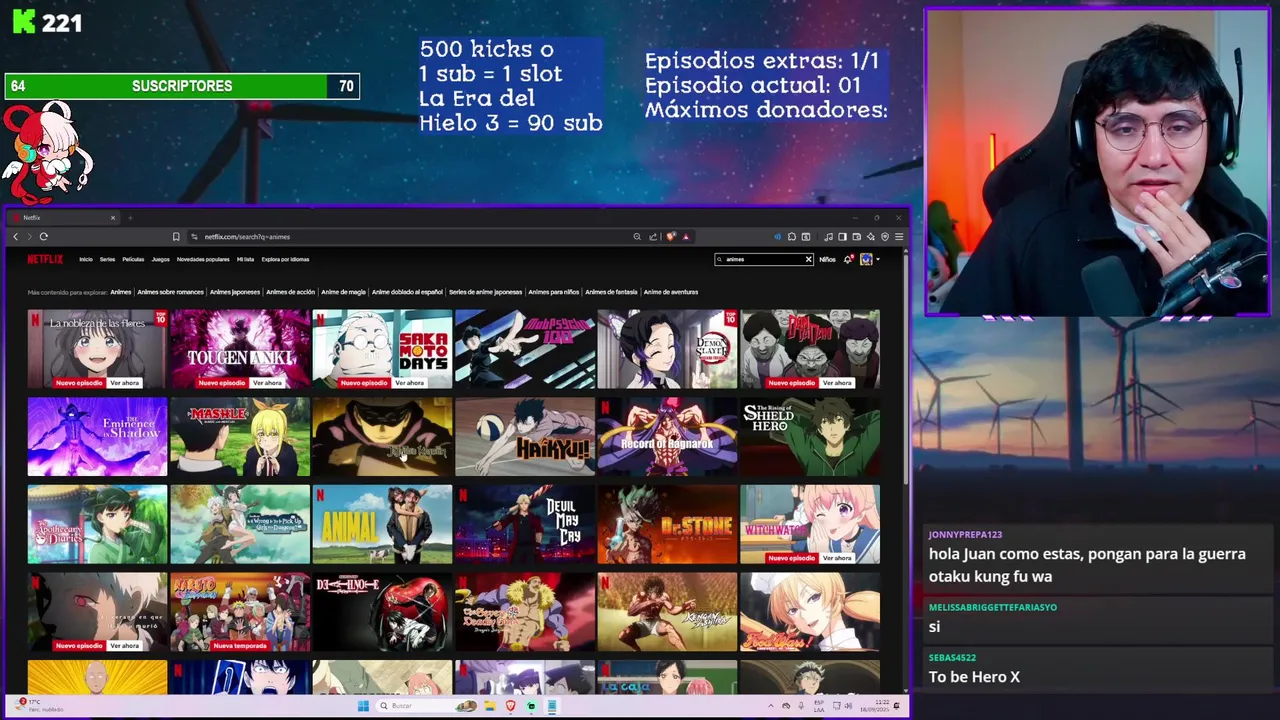Viewport: 1280px width, 720px height.
Task: Bookmark this page with the bookmark icon
Action: tap(176, 237)
